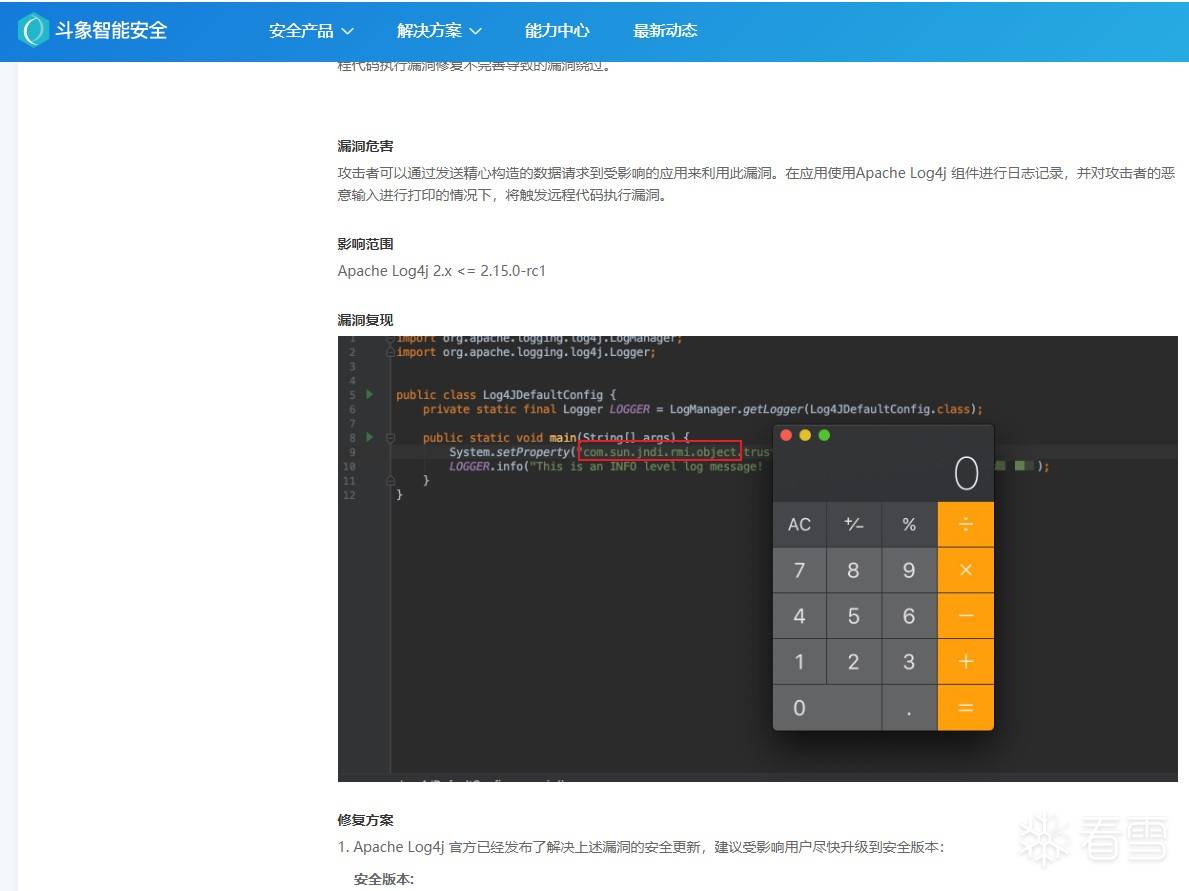1189x891 pixels.
Task: Click the 6 key on the calculator
Action: point(909,616)
